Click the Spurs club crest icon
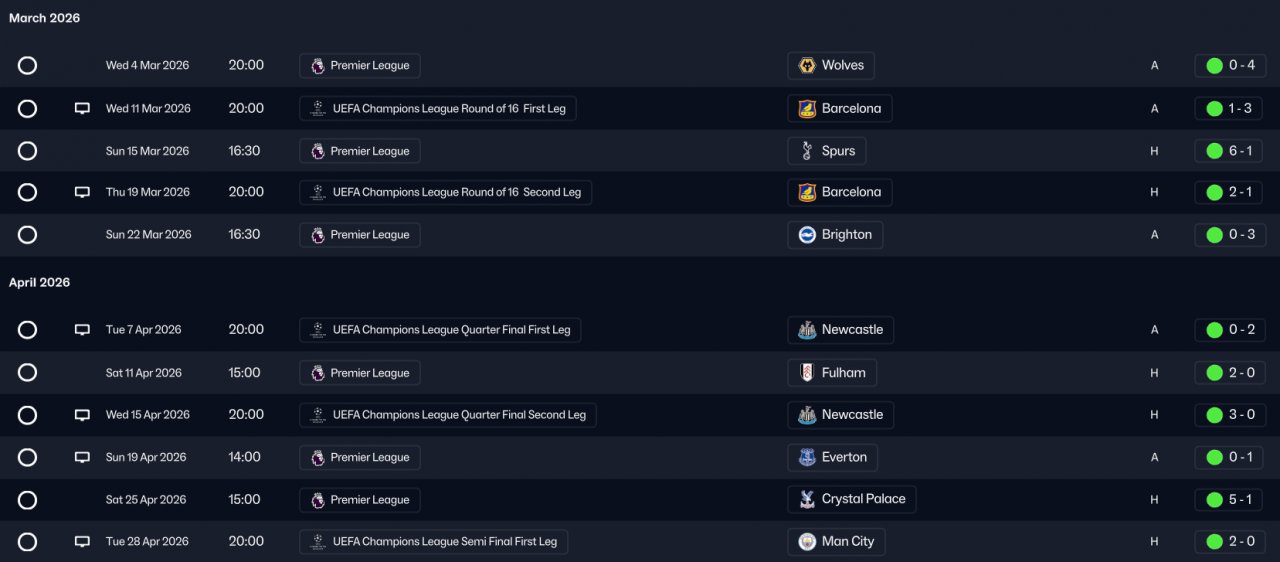 tap(807, 151)
